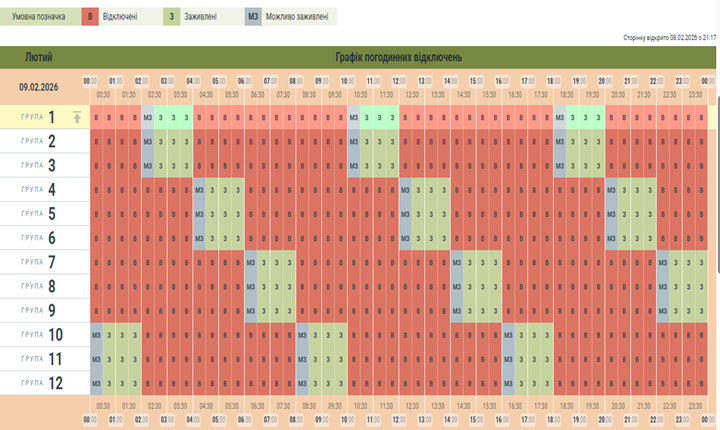The image size is (720, 430).
Task: Click the pin-to-top arrow icon for Група 1
Action: coord(77,117)
